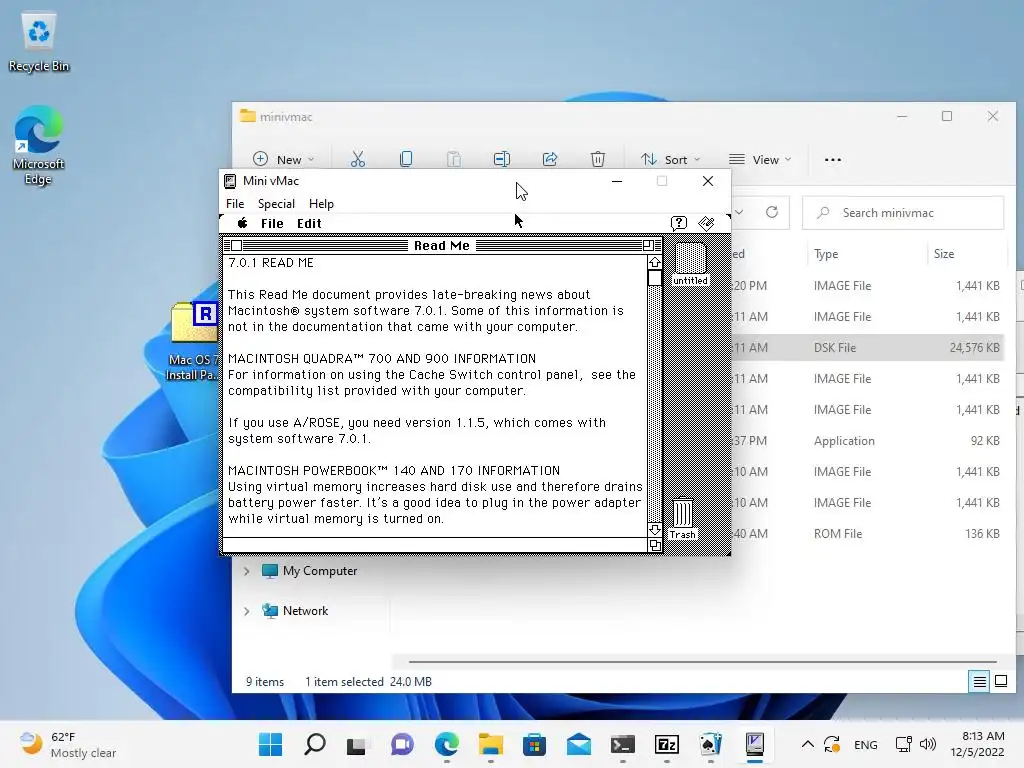The image size is (1024, 768).
Task: Select the Trash icon on Mac desktop
Action: point(682,519)
